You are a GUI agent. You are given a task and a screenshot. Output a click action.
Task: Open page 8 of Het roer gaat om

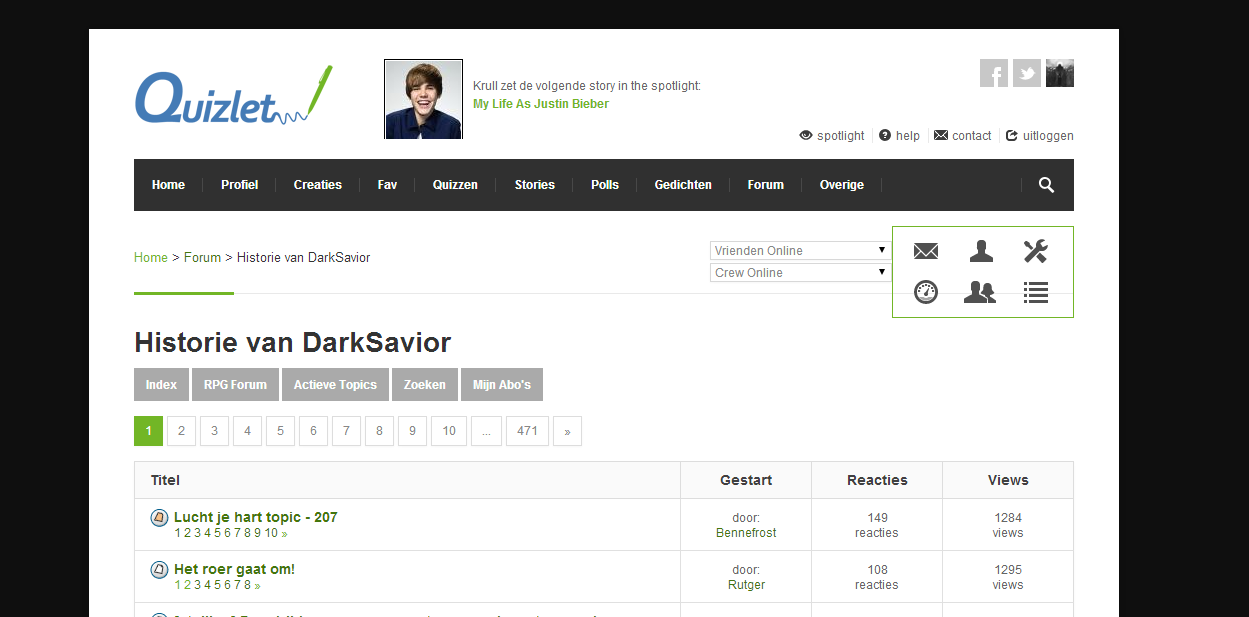(248, 585)
